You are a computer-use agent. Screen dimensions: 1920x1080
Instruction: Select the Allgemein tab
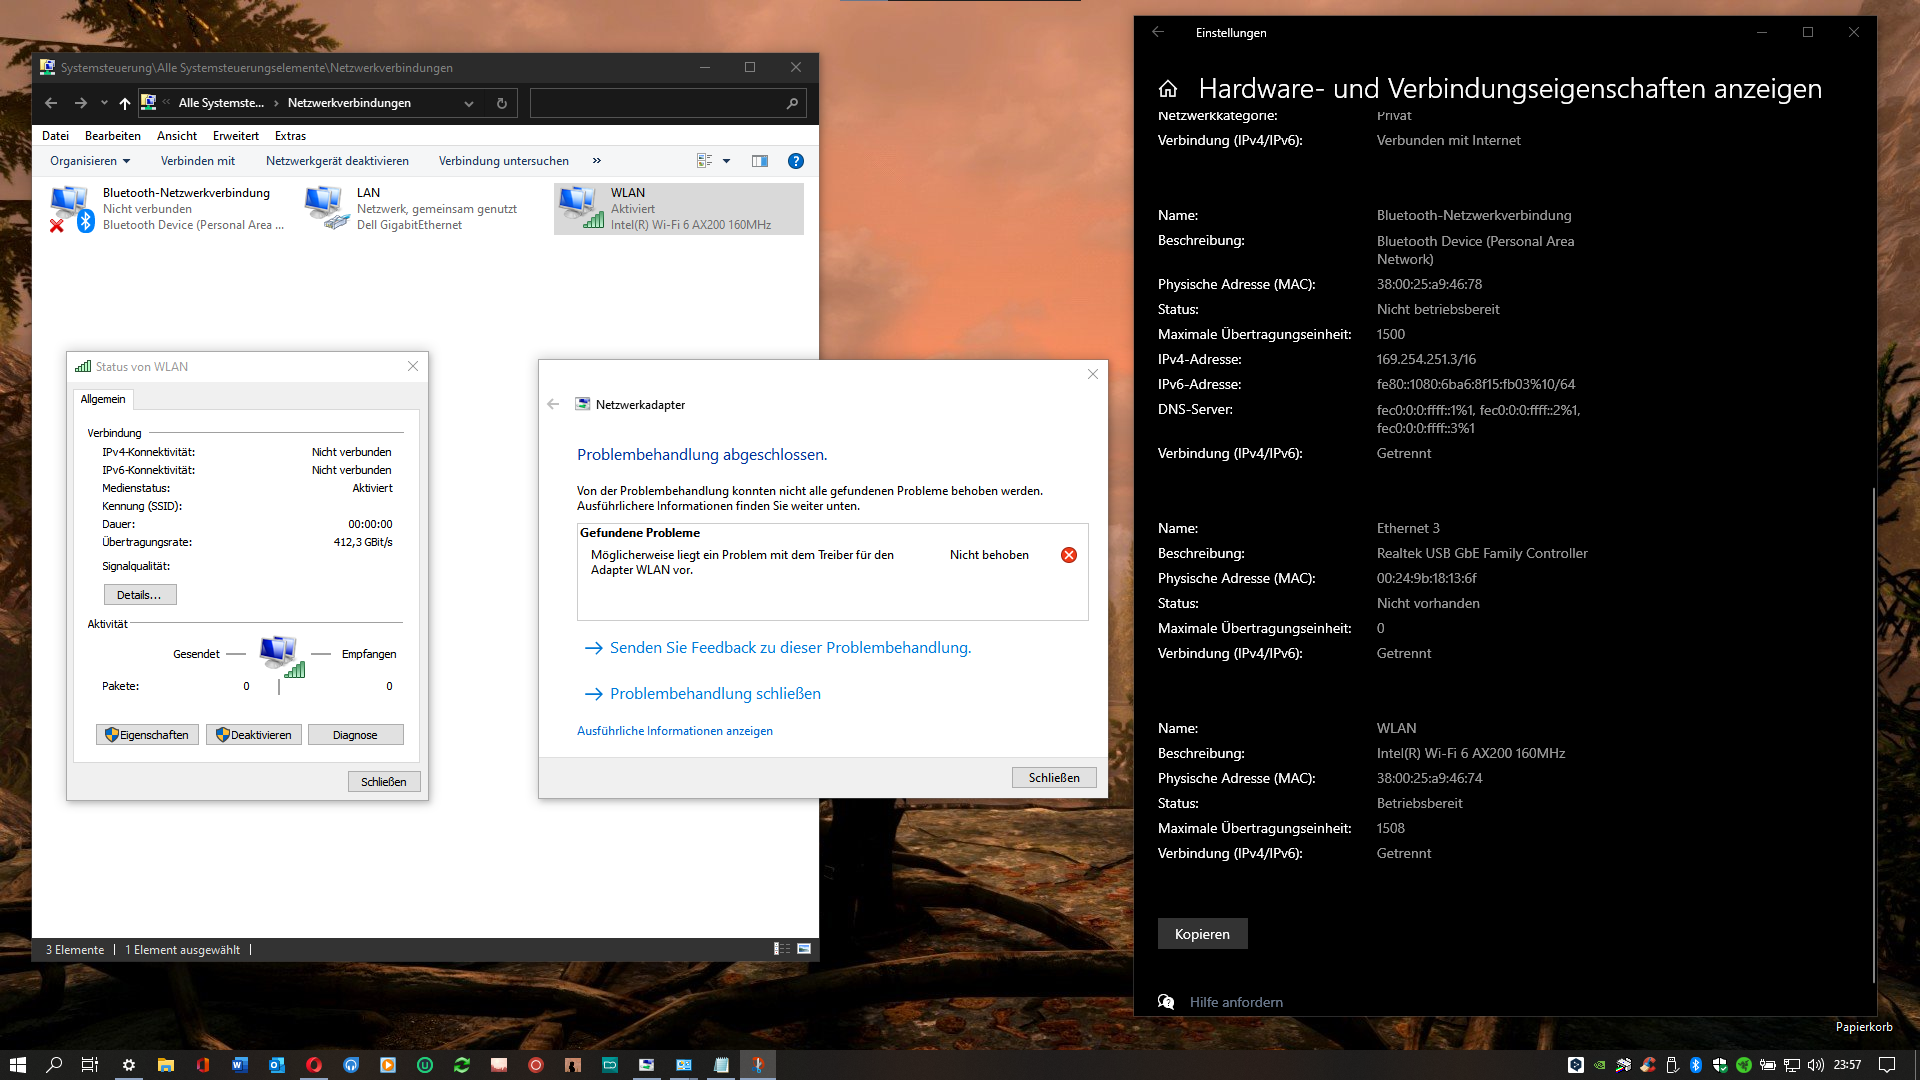tap(103, 399)
